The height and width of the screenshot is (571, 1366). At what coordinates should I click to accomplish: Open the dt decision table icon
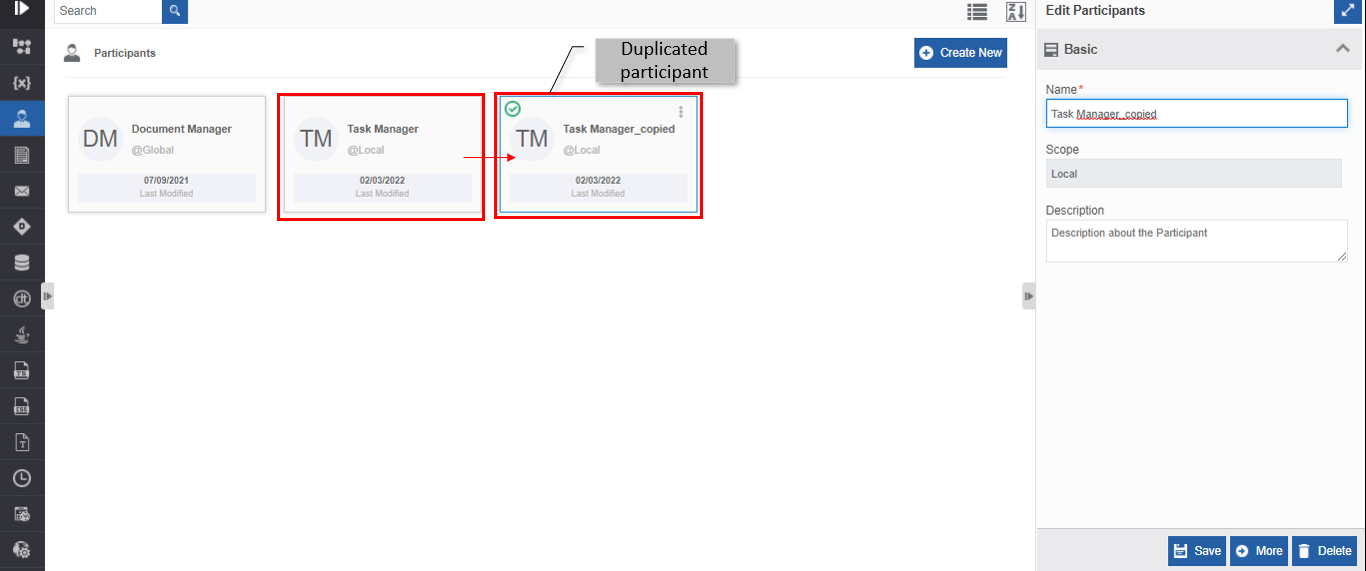pos(22,299)
